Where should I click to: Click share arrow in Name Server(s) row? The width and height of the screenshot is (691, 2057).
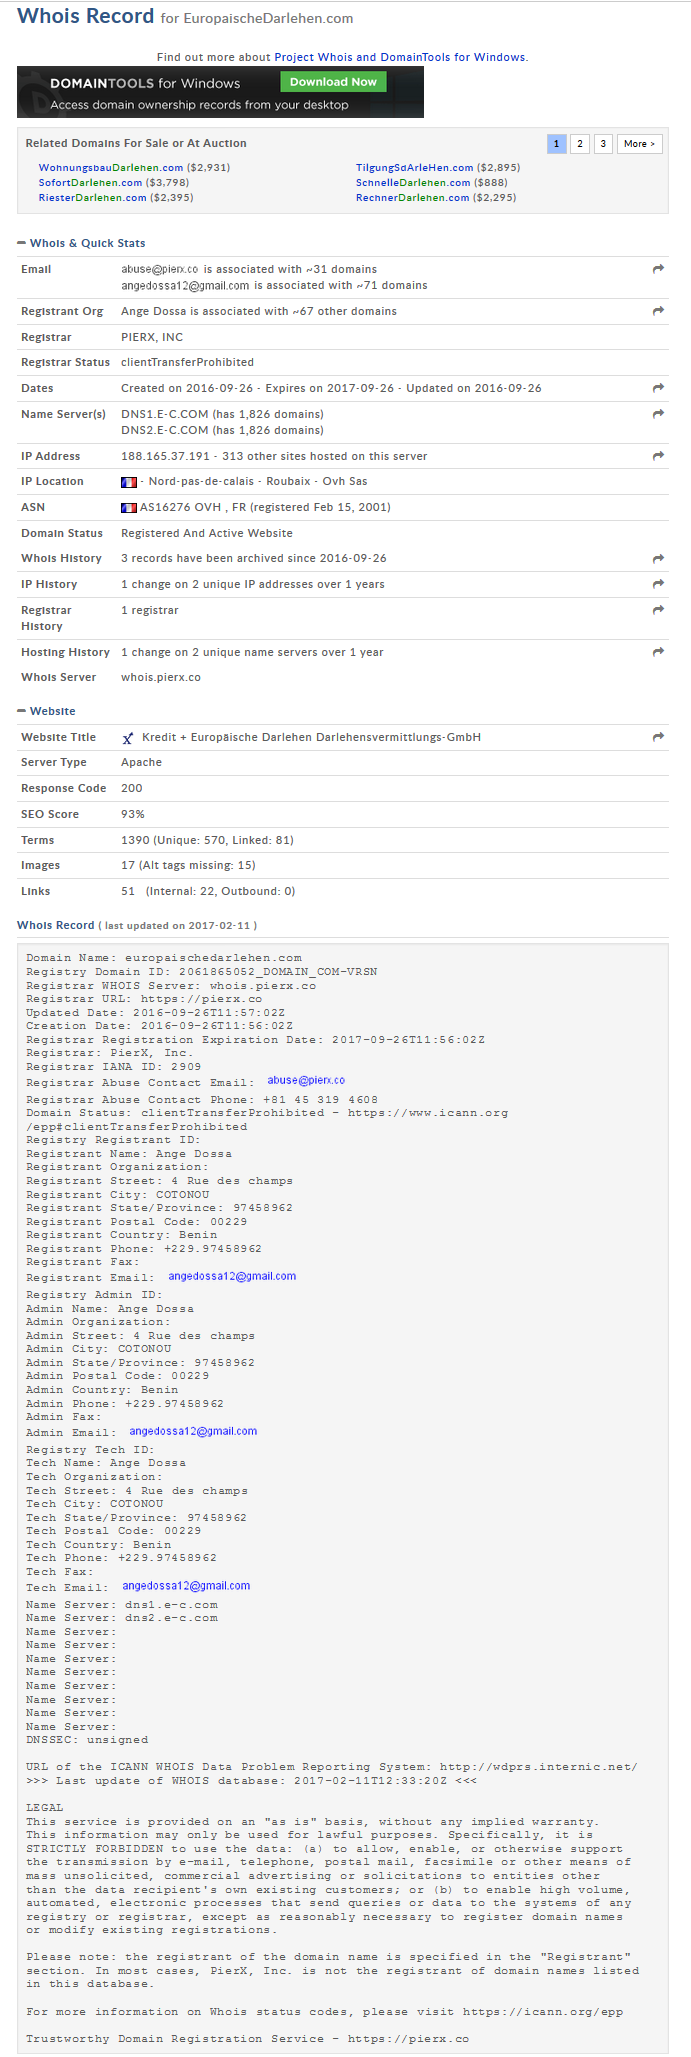[x=658, y=414]
